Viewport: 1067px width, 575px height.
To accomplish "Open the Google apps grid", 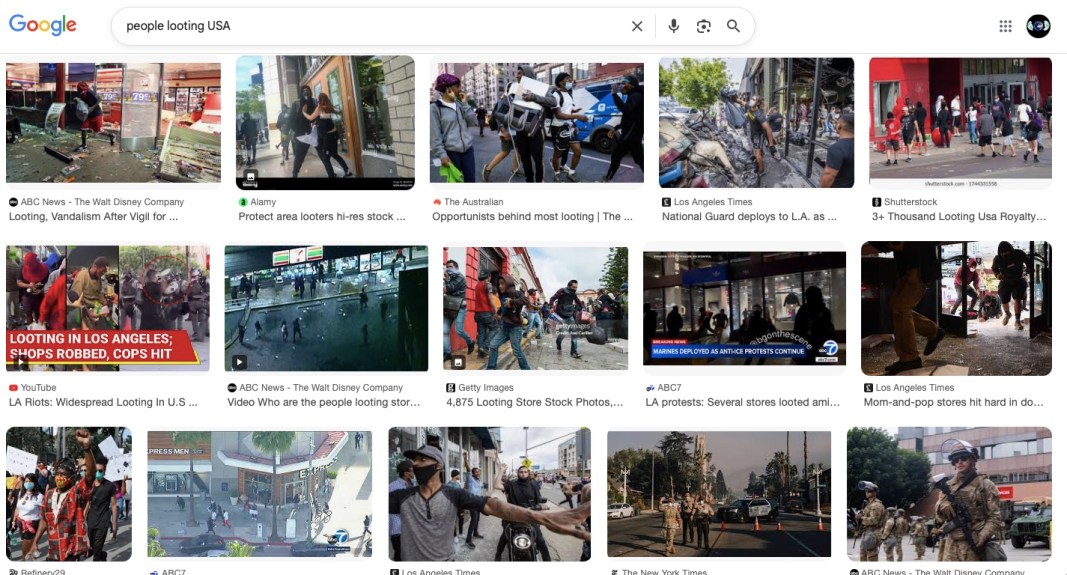I will [x=1005, y=26].
